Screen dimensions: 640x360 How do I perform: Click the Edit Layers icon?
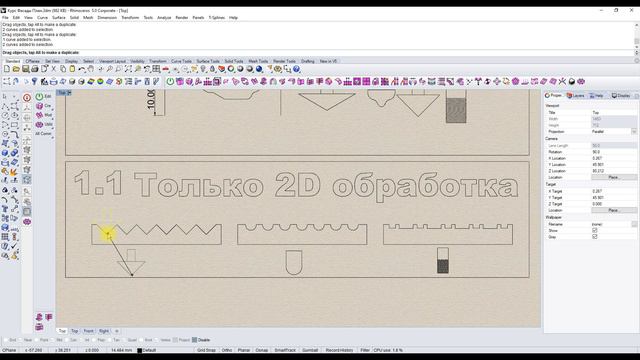tap(222, 69)
